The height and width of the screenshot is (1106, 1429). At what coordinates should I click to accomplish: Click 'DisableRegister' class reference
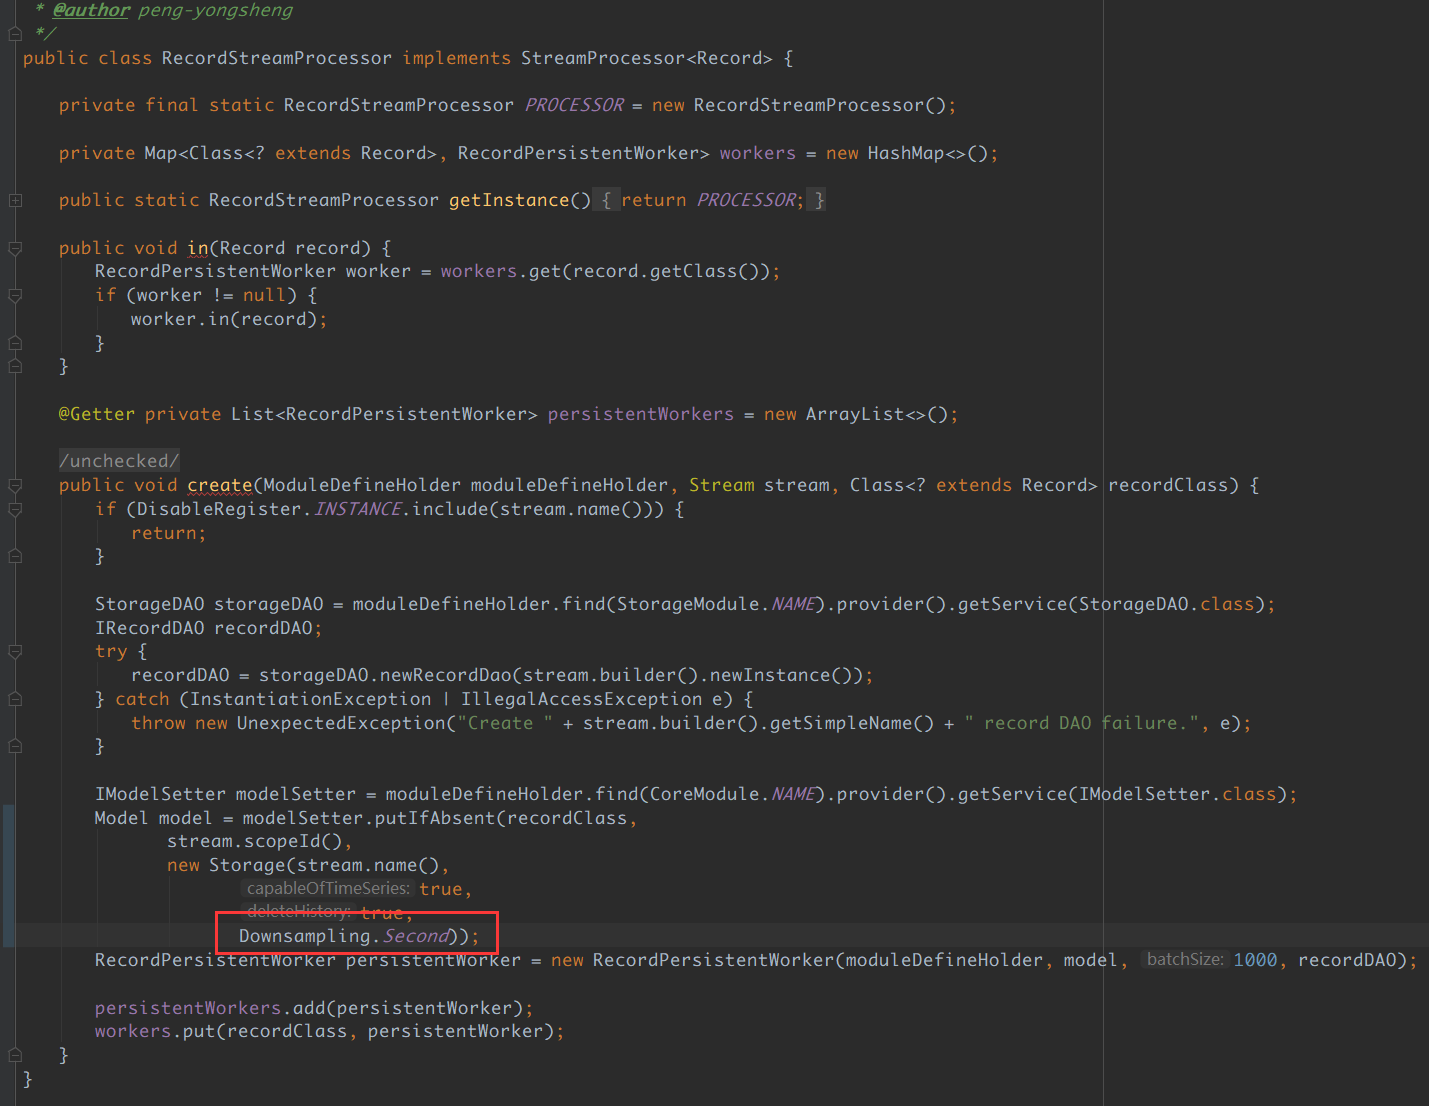tap(219, 509)
